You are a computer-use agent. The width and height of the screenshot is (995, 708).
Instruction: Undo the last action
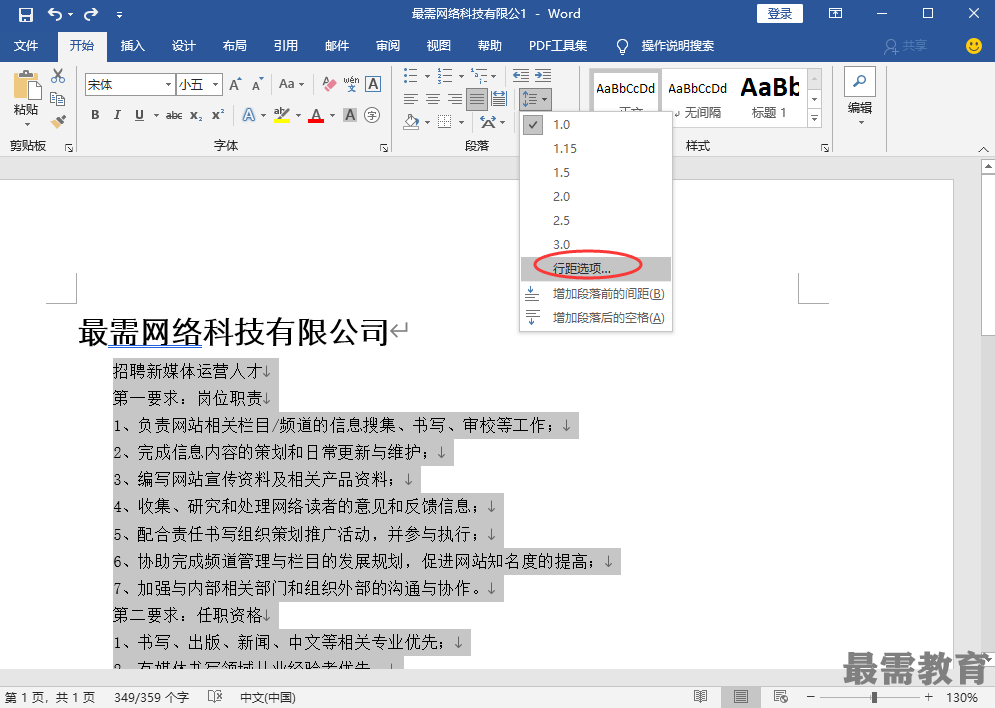[x=55, y=14]
